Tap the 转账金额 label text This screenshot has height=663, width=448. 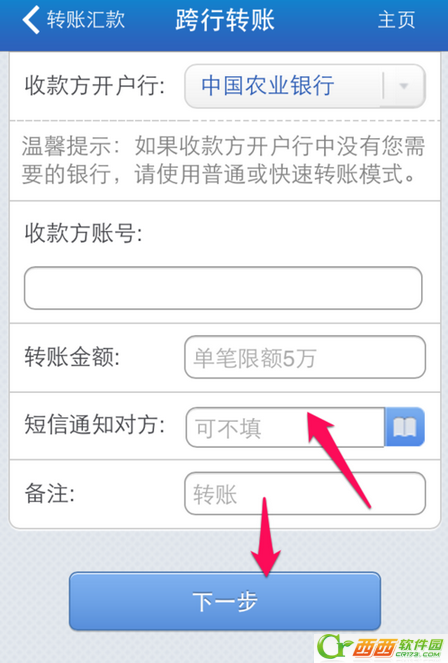click(72, 357)
